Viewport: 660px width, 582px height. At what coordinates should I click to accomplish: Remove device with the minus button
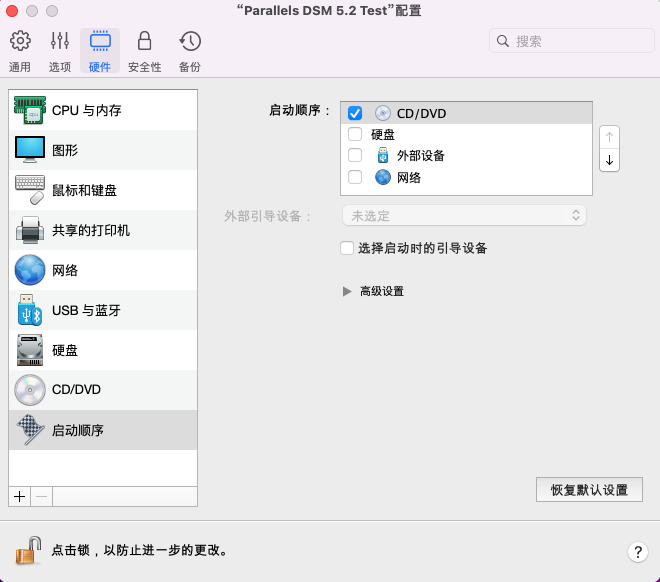42,497
